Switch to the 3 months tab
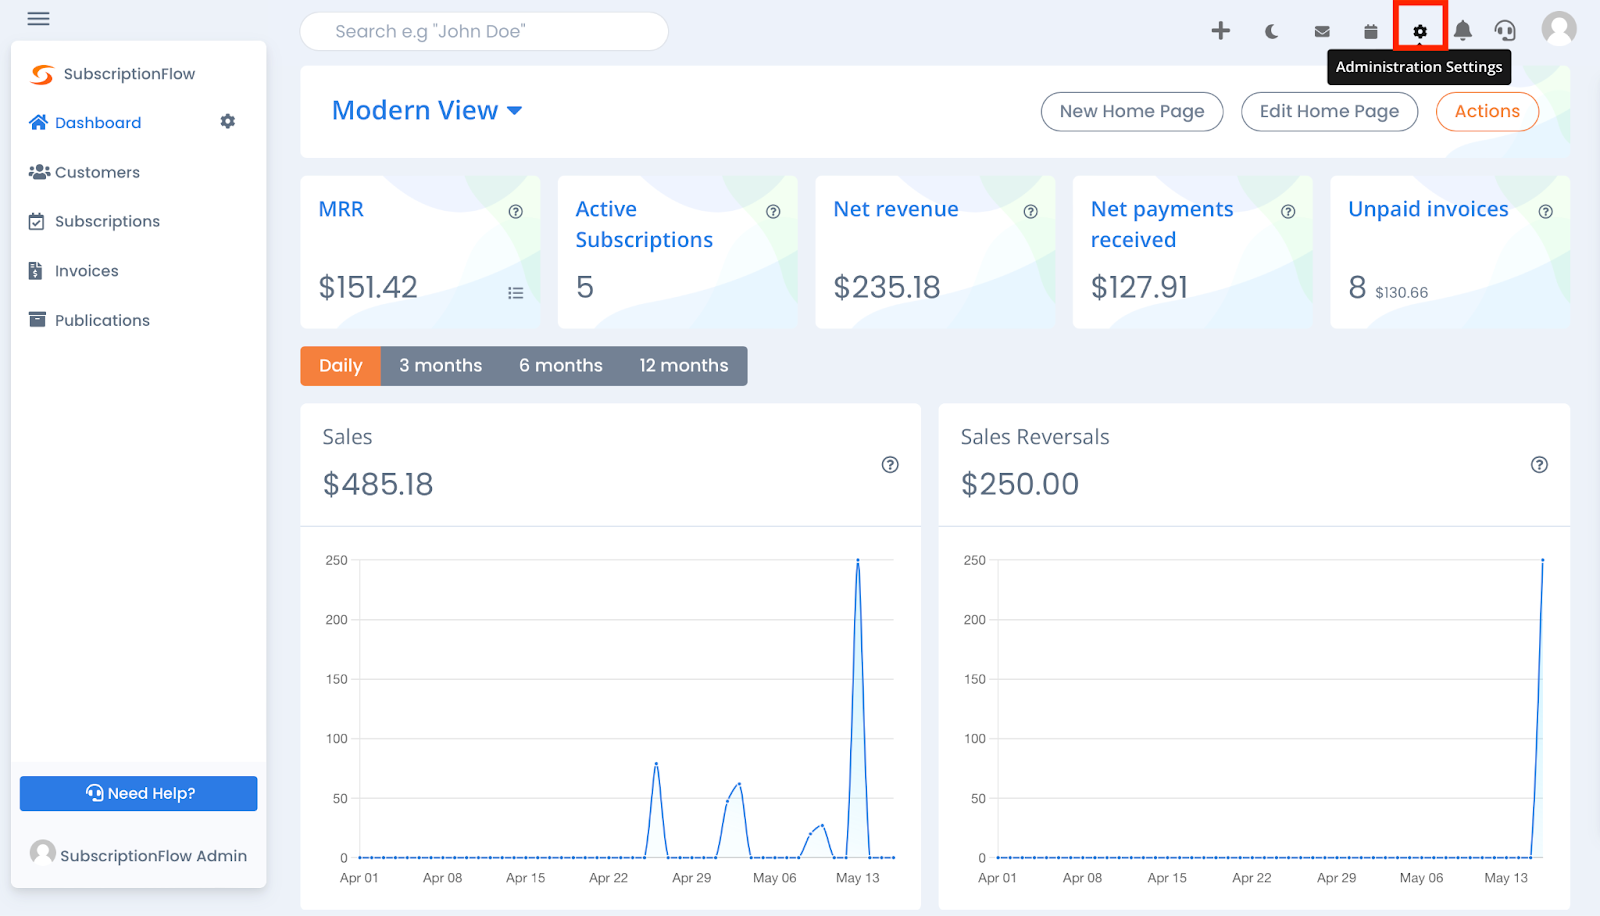The width and height of the screenshot is (1600, 916). click(440, 365)
